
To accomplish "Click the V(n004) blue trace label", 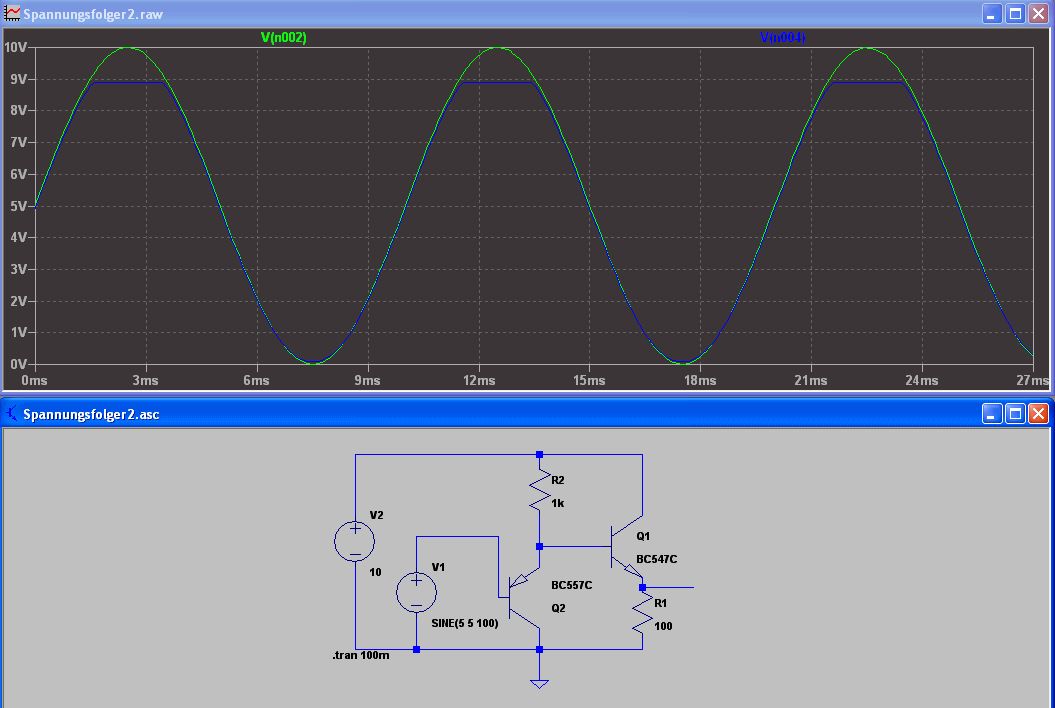I will pyautogui.click(x=783, y=37).
